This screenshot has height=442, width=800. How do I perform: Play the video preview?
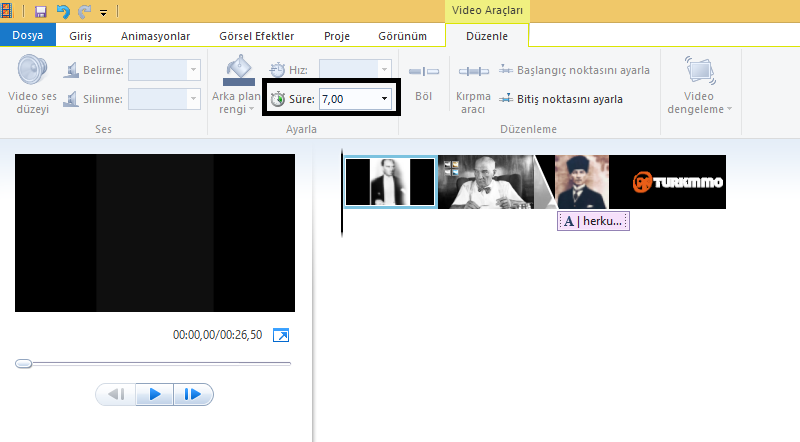155,395
